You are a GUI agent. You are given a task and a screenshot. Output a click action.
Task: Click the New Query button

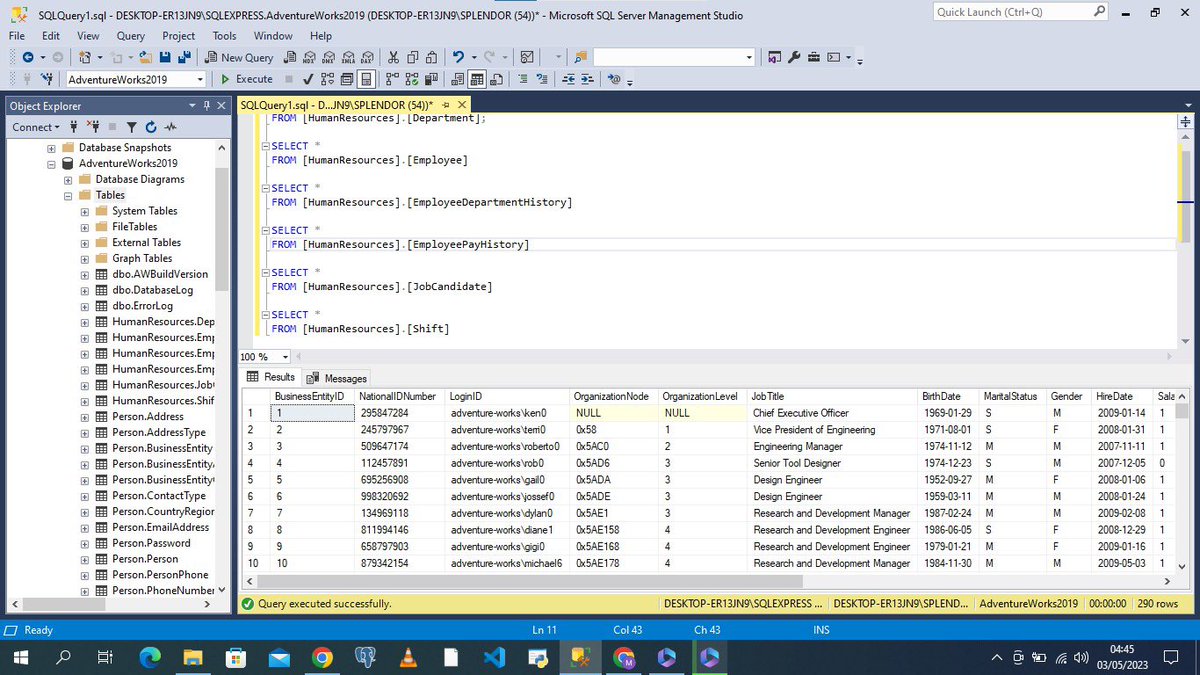[x=240, y=57]
